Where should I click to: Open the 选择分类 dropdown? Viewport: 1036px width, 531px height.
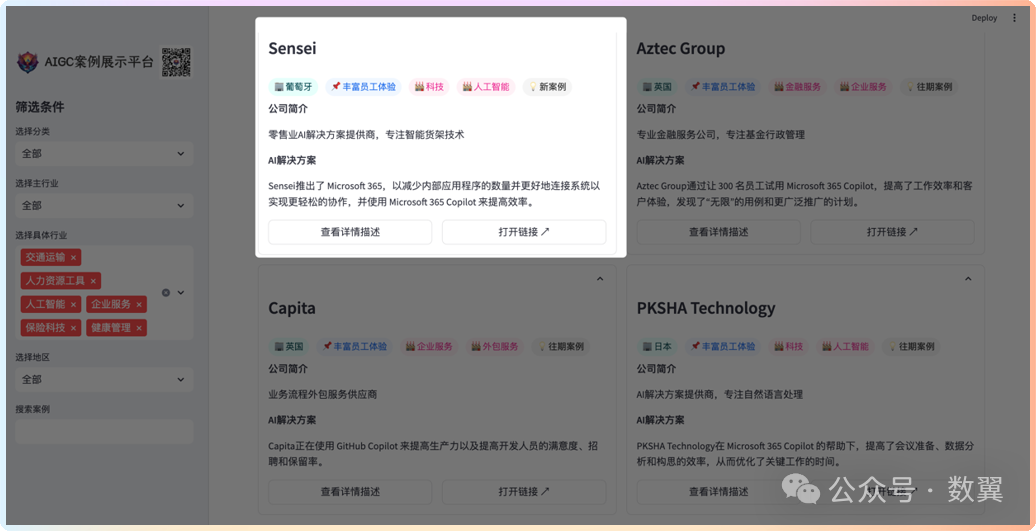[104, 153]
